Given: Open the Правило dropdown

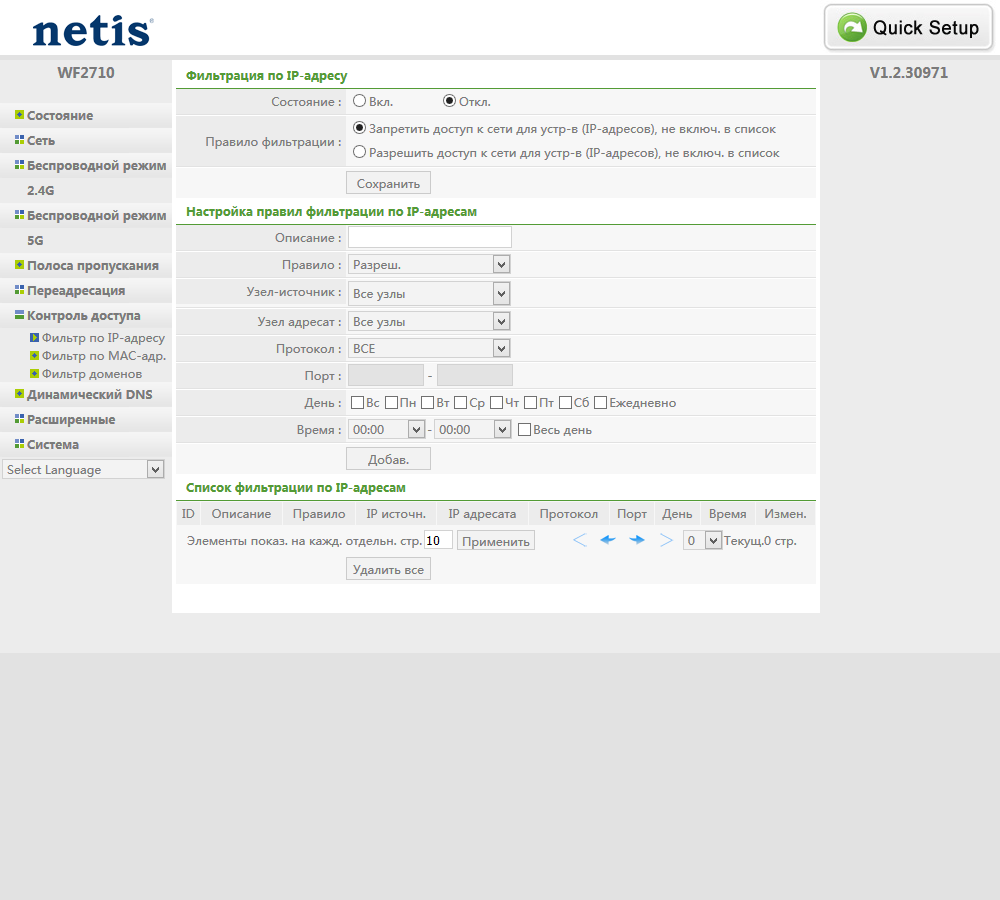Looking at the screenshot, I should [x=429, y=264].
